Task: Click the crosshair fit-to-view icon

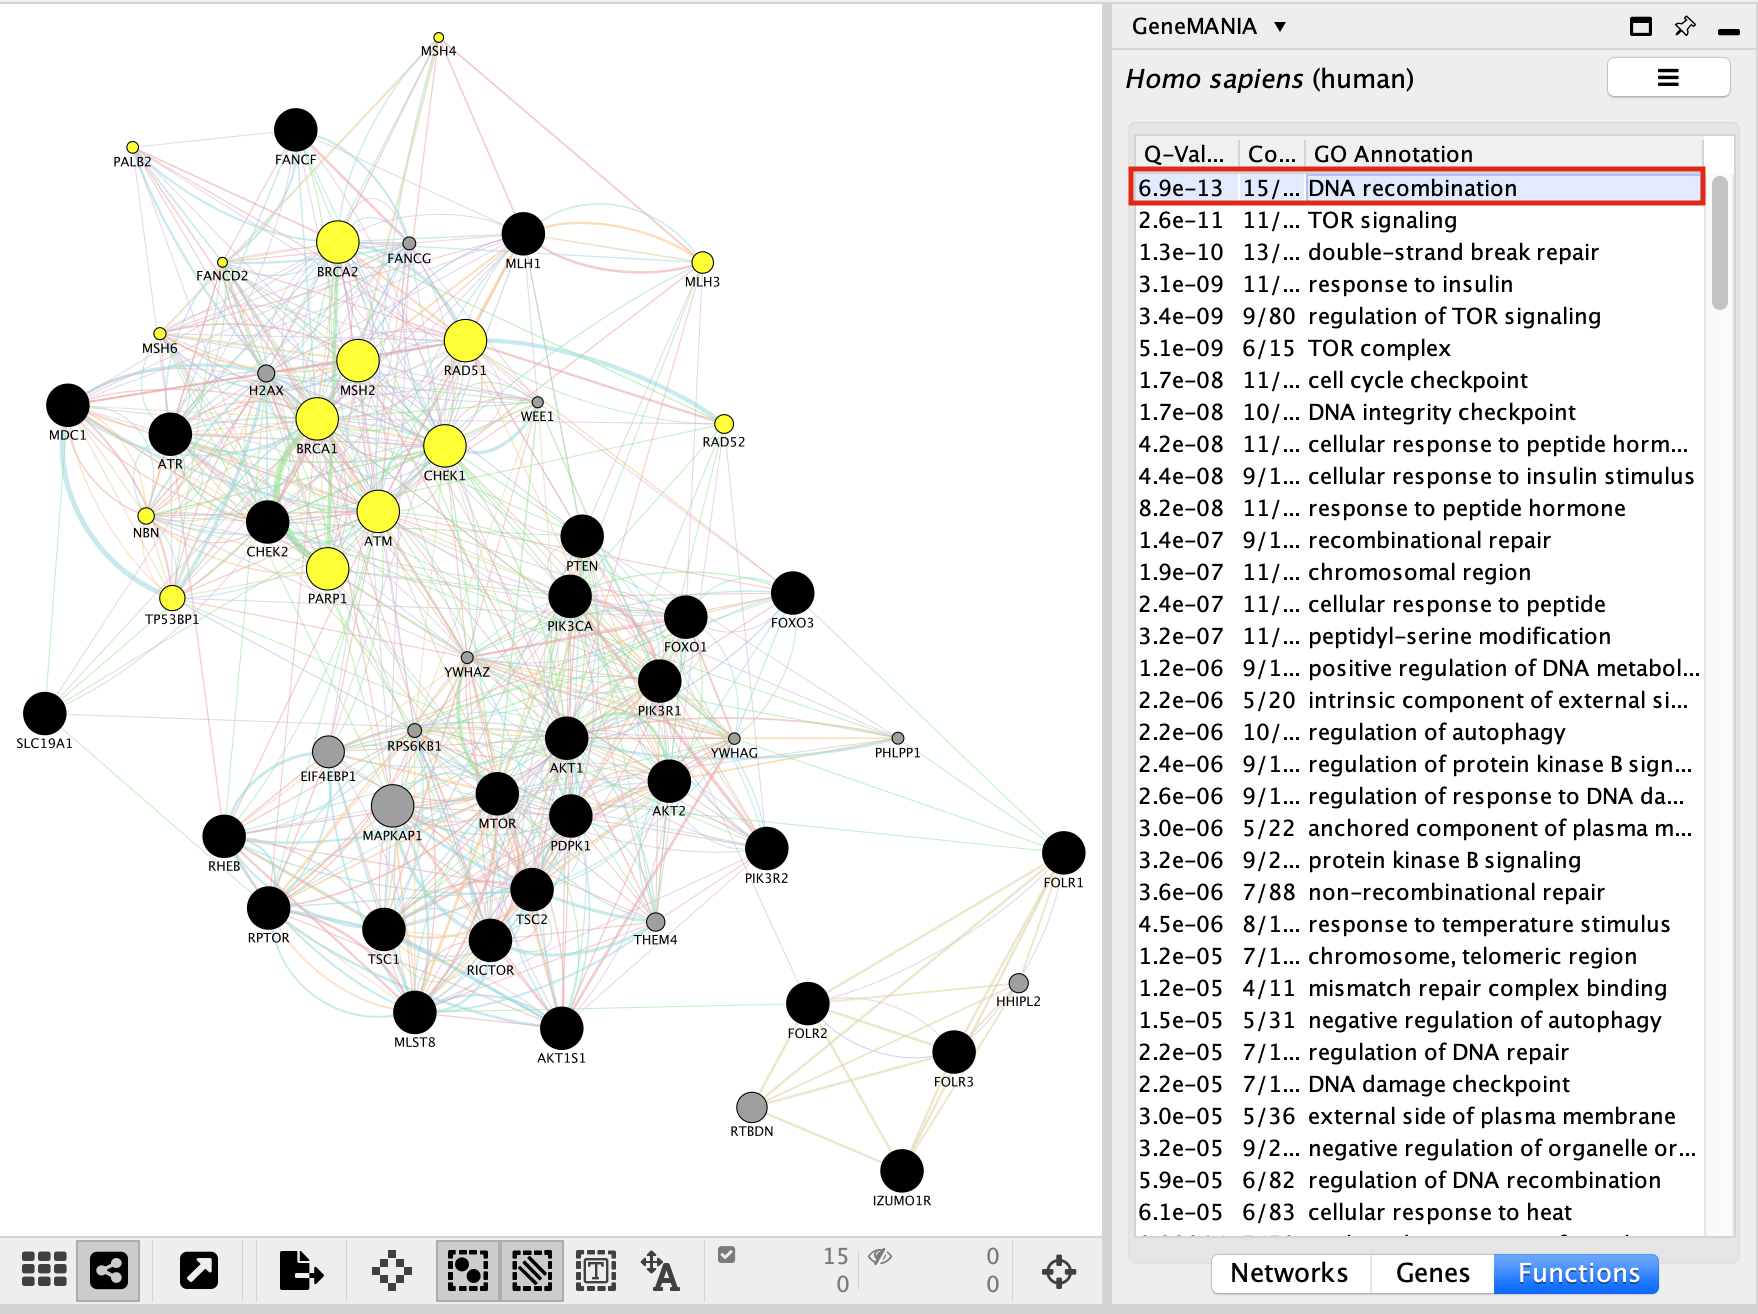Action: [x=1058, y=1271]
